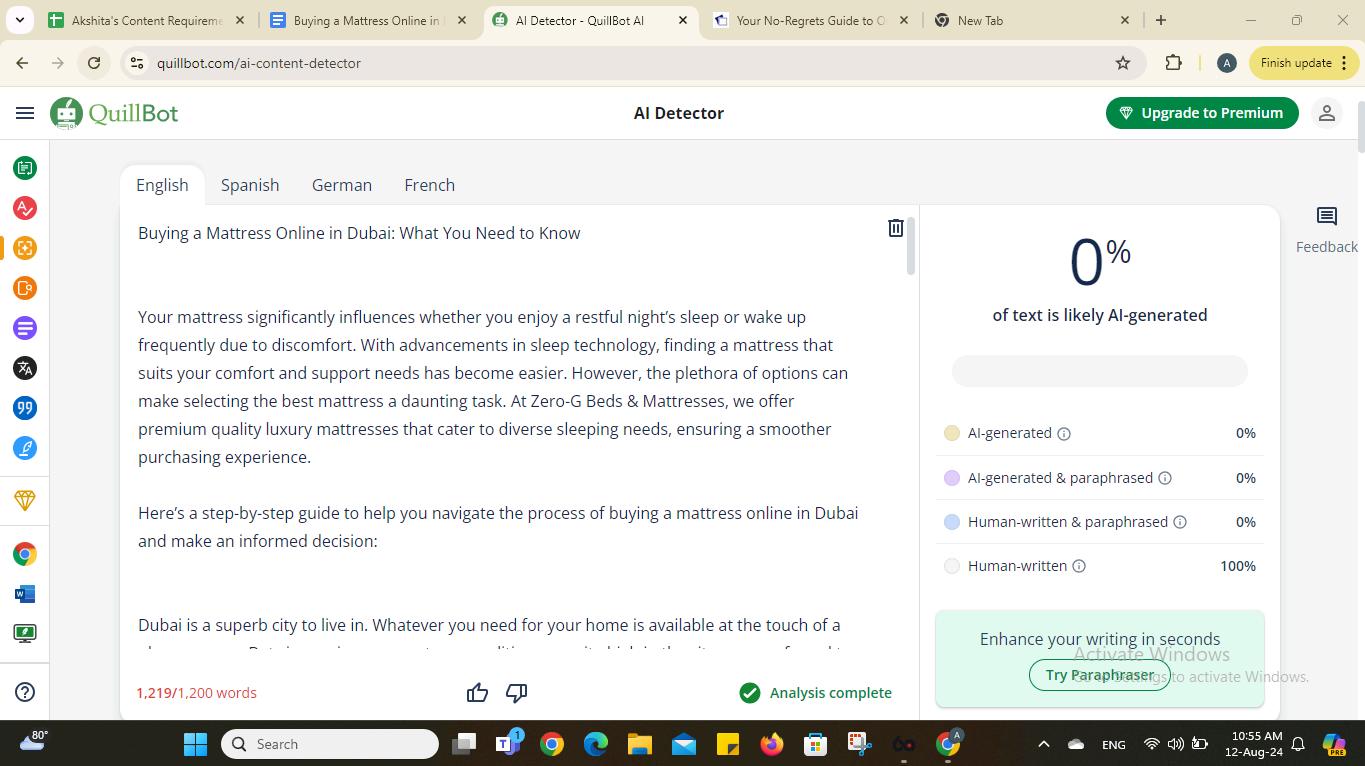Viewport: 1365px width, 766px height.
Task: Open QuillBot for Word sidebar icon
Action: click(25, 594)
